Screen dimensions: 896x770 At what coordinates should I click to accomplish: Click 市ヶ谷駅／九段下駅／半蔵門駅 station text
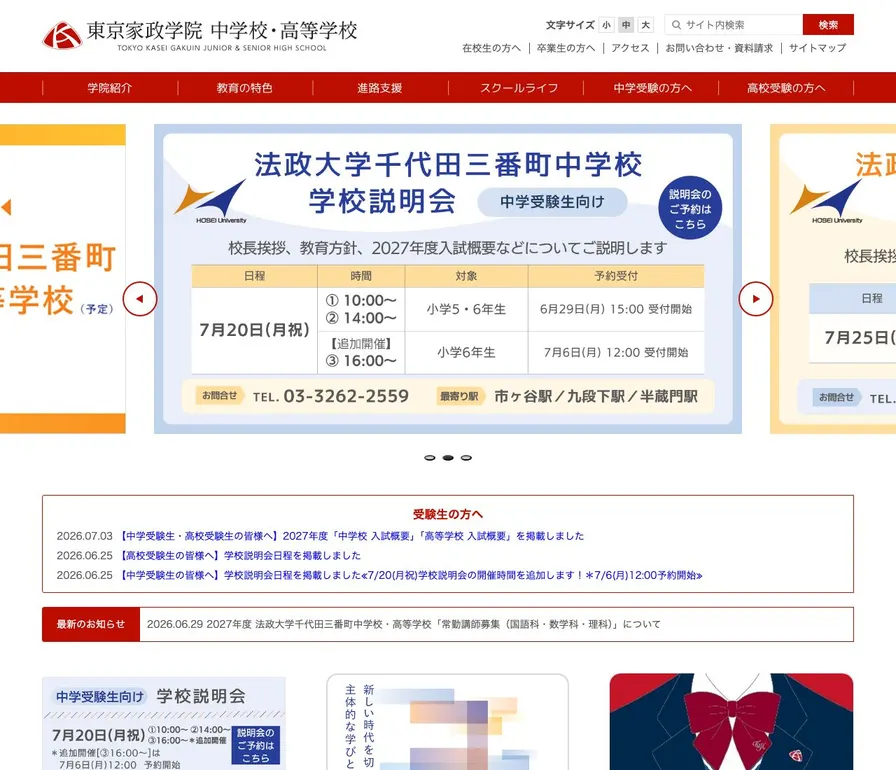click(x=596, y=396)
